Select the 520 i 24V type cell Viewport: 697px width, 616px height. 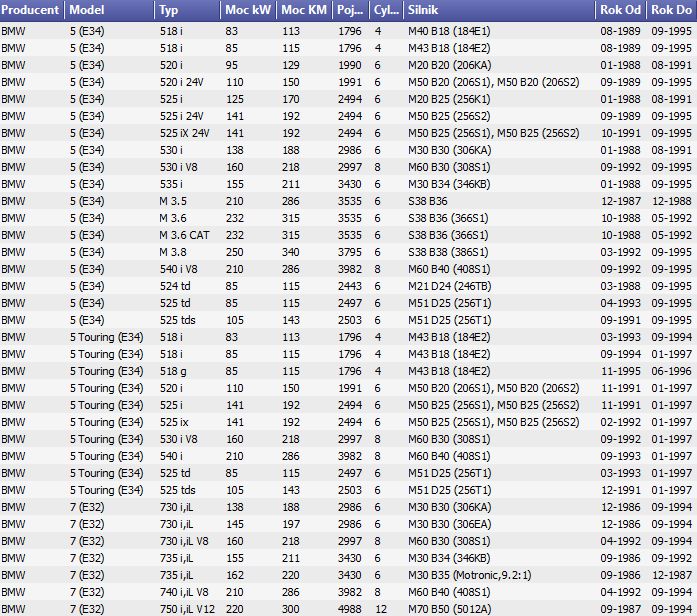pos(182,82)
